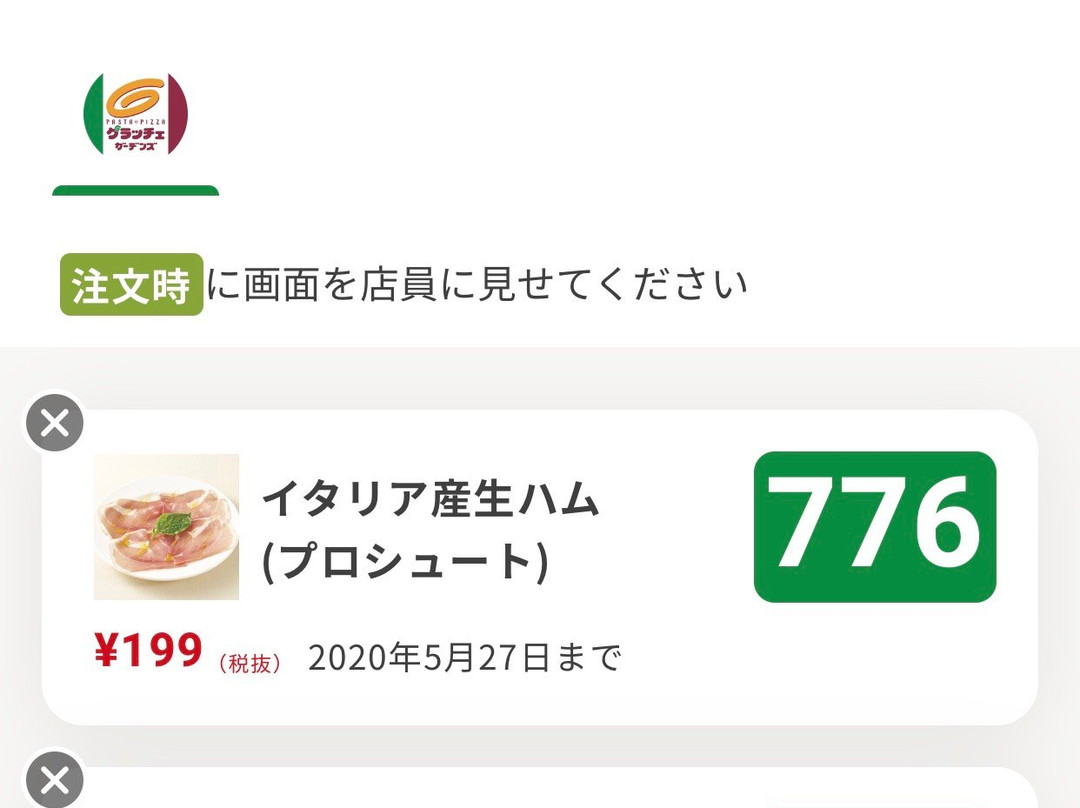Tap the に画面を店員に見せてください instruction text
This screenshot has height=808, width=1080.
[477, 284]
